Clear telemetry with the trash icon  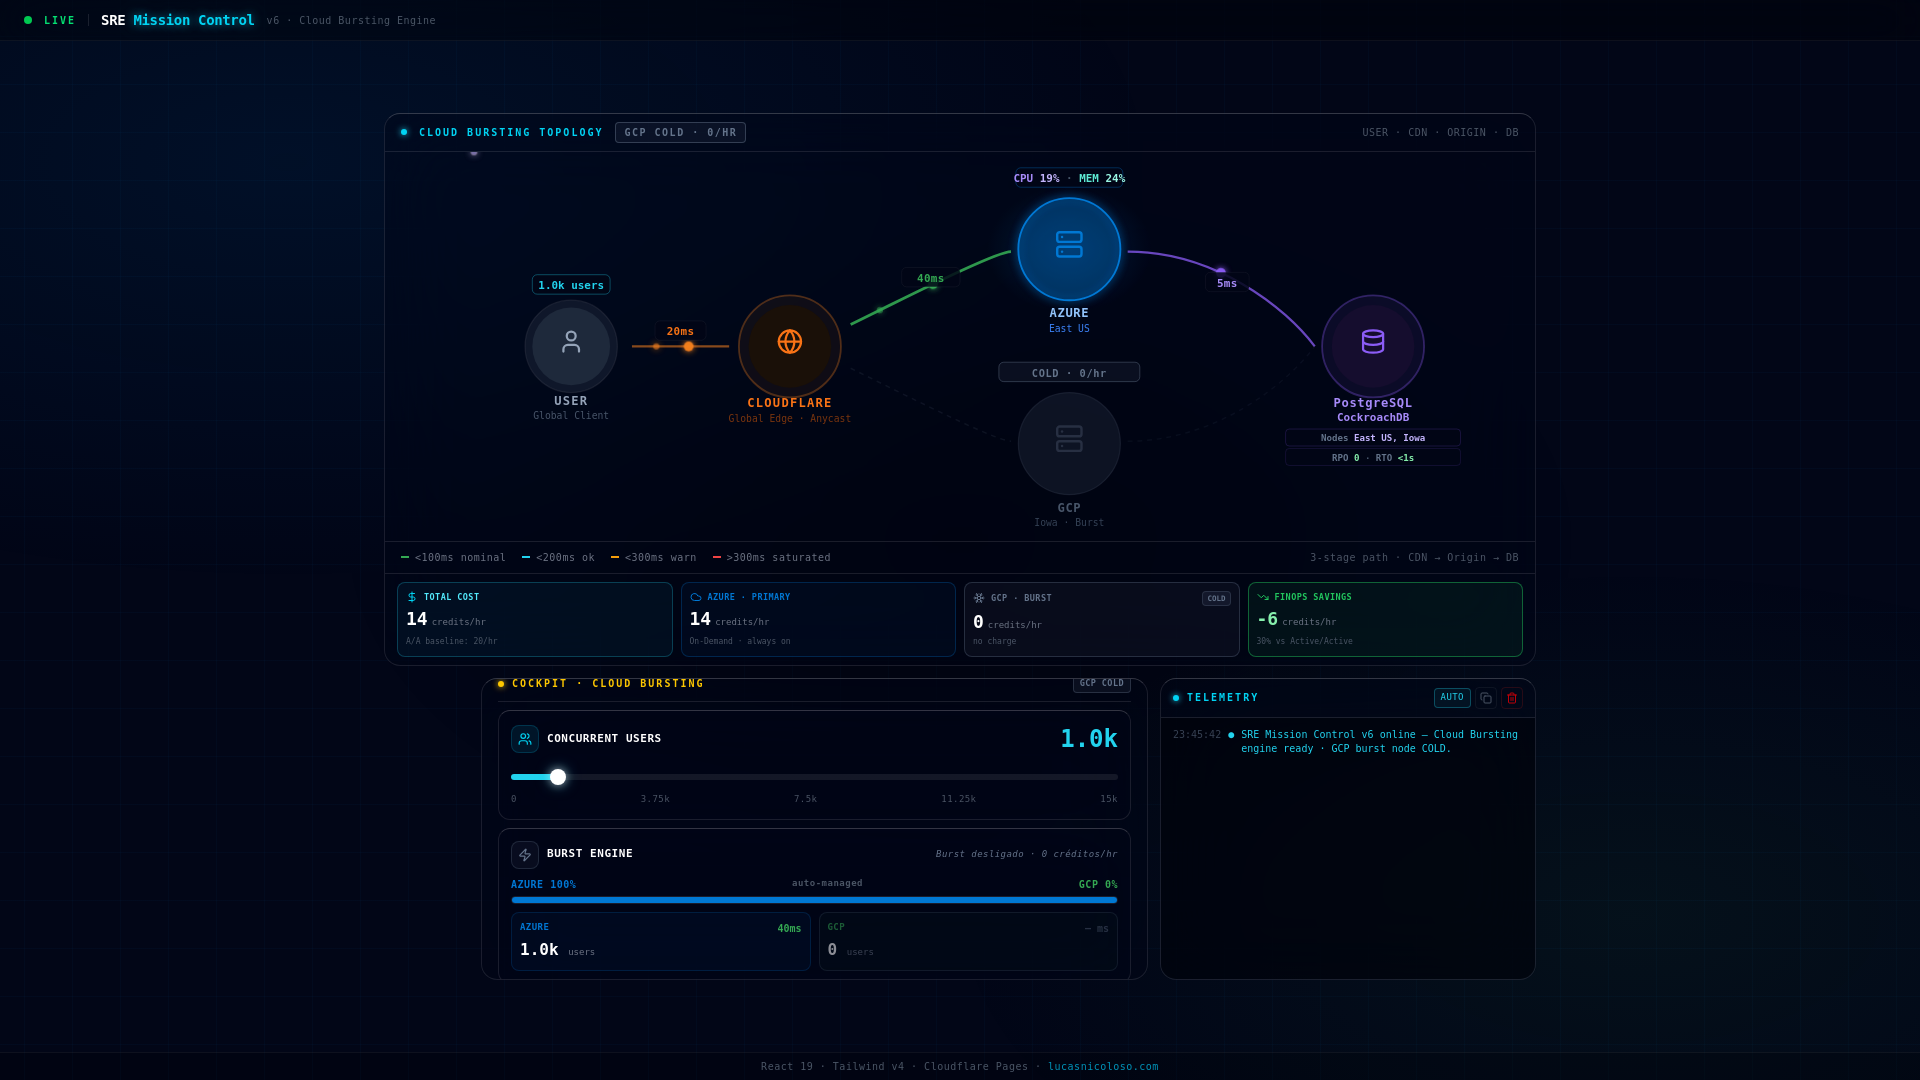(x=1512, y=698)
